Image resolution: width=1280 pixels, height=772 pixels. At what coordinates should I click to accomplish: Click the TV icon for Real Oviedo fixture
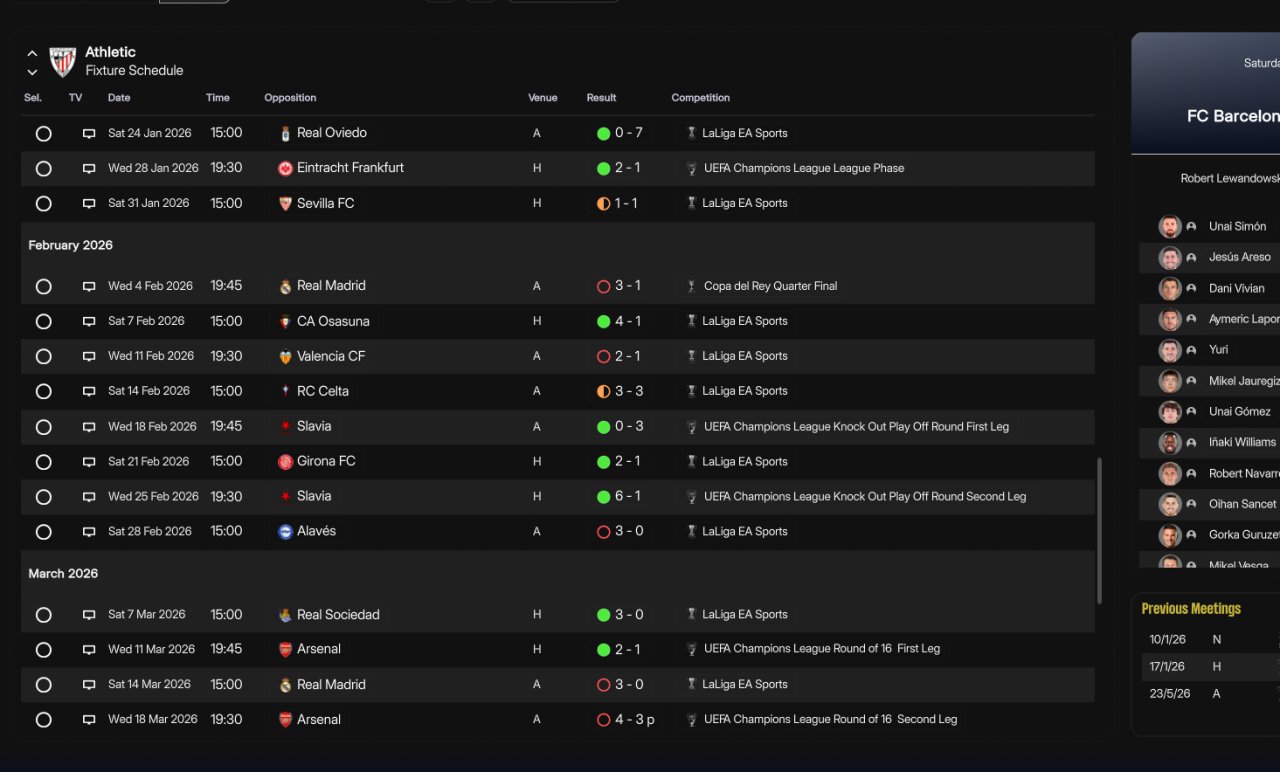[89, 133]
